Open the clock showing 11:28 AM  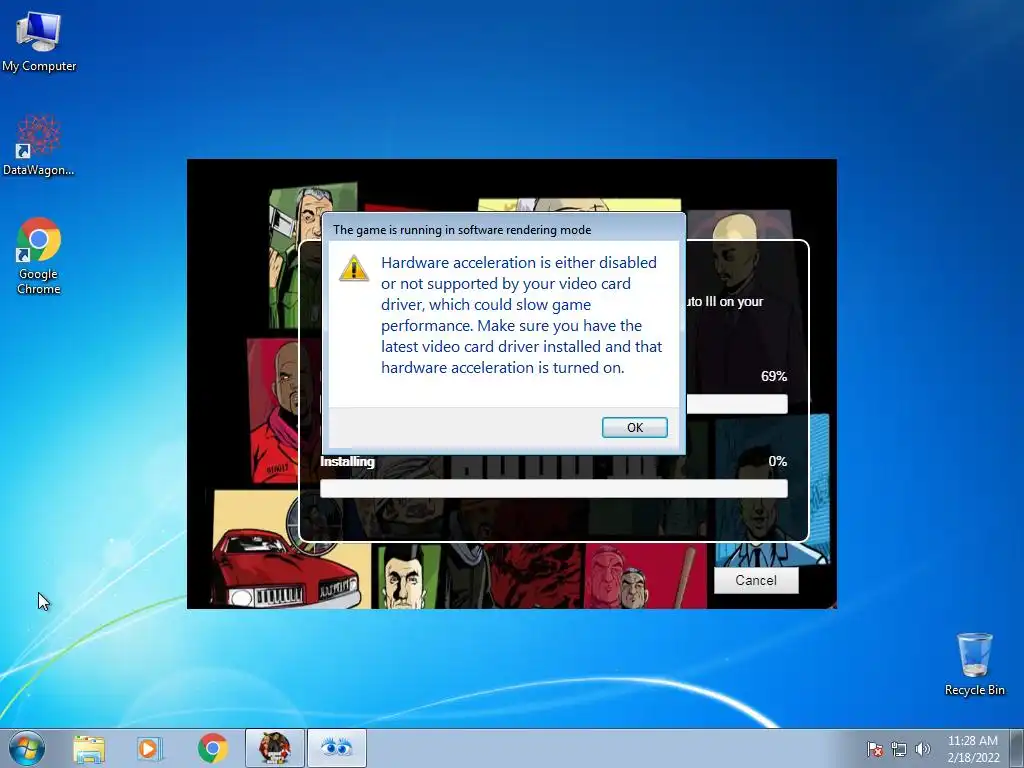(x=973, y=748)
